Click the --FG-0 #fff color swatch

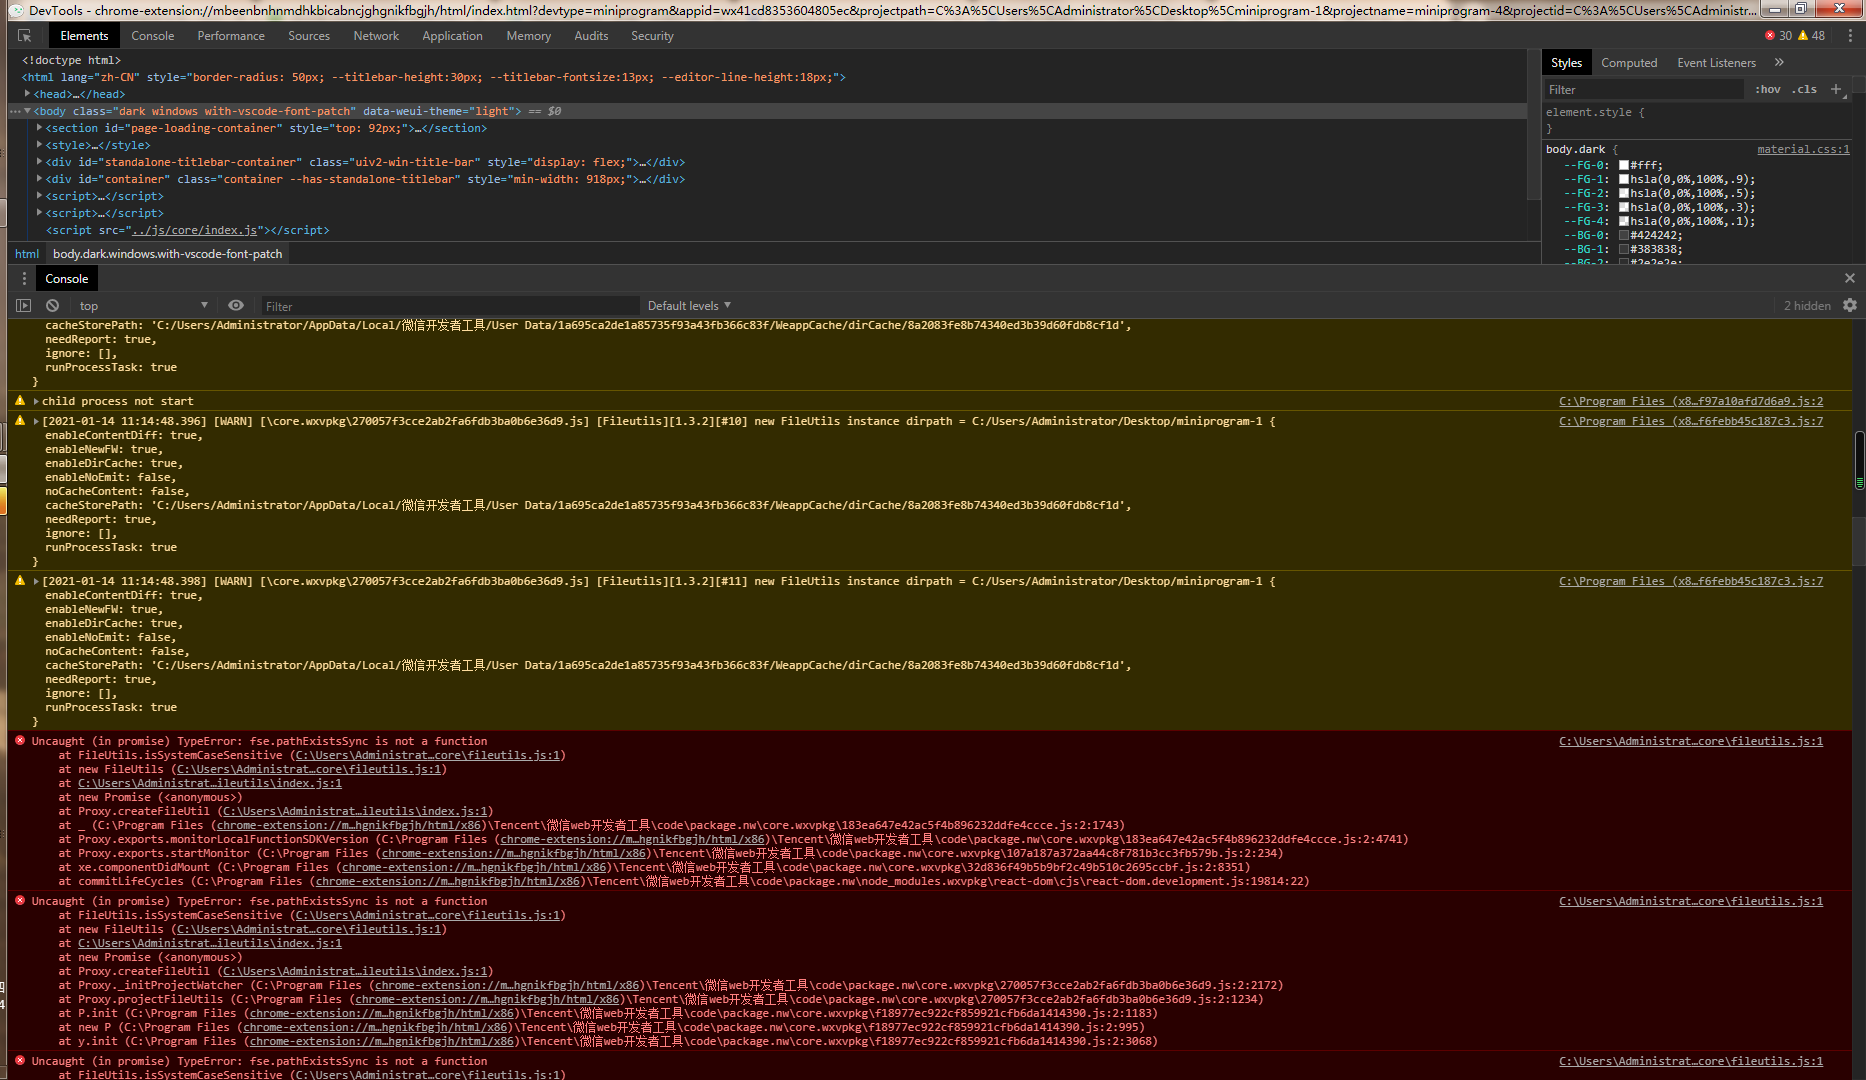1624,166
